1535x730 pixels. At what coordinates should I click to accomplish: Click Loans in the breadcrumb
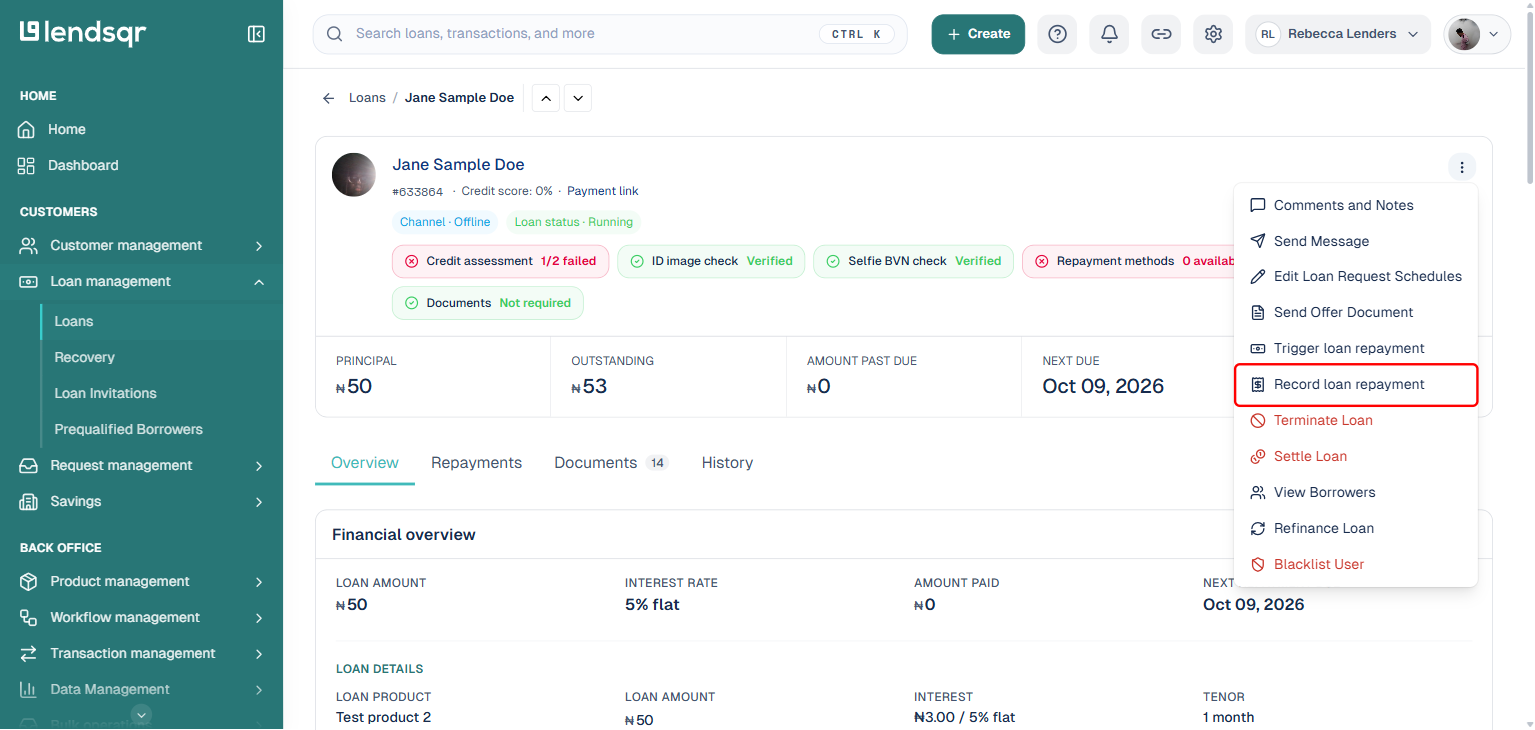click(367, 98)
